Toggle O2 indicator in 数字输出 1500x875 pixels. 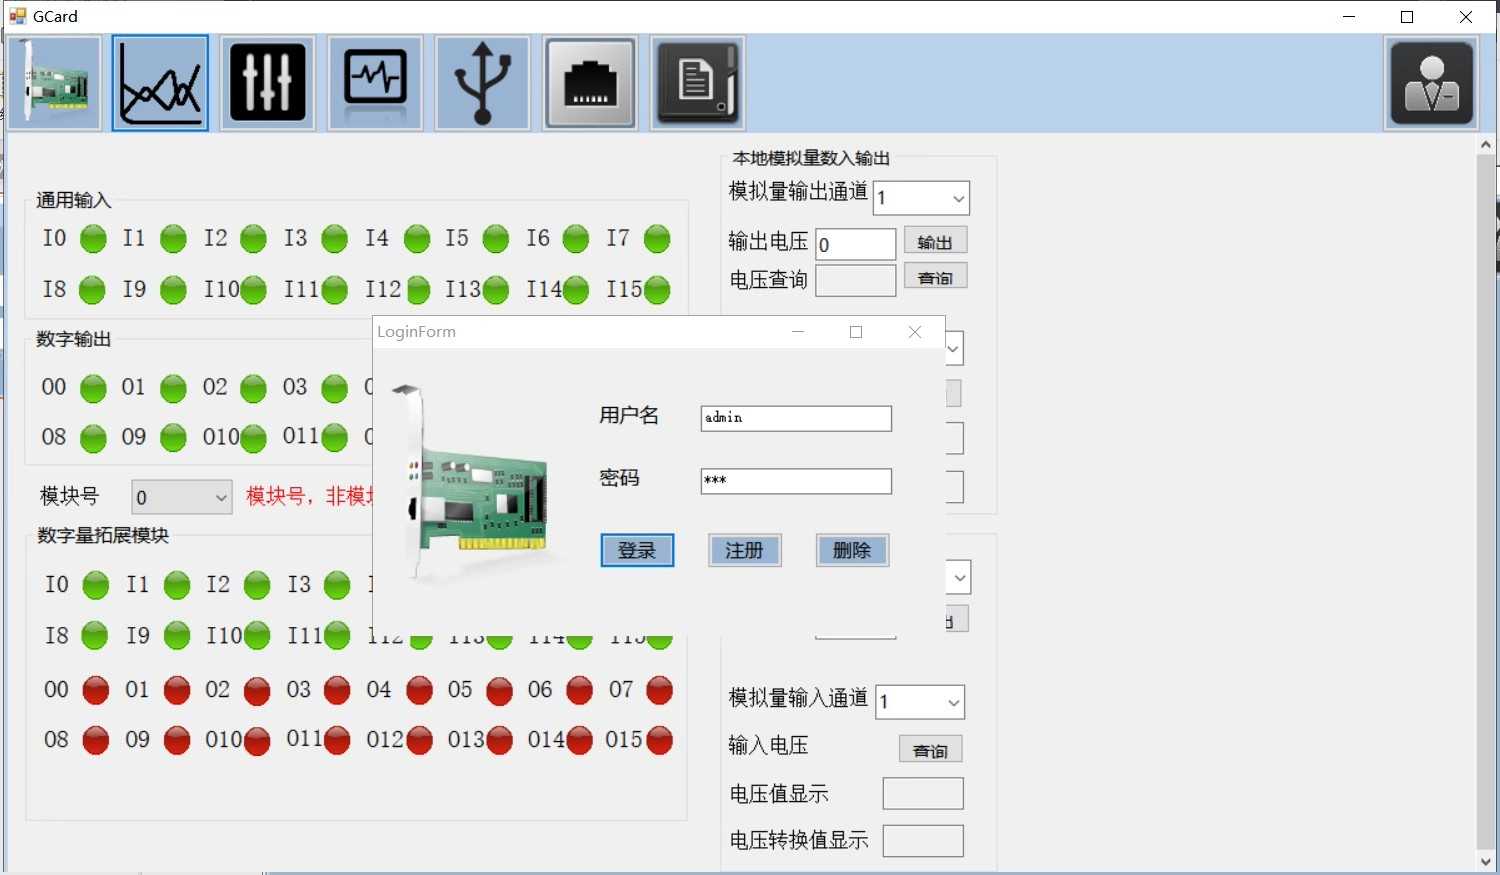click(x=254, y=388)
